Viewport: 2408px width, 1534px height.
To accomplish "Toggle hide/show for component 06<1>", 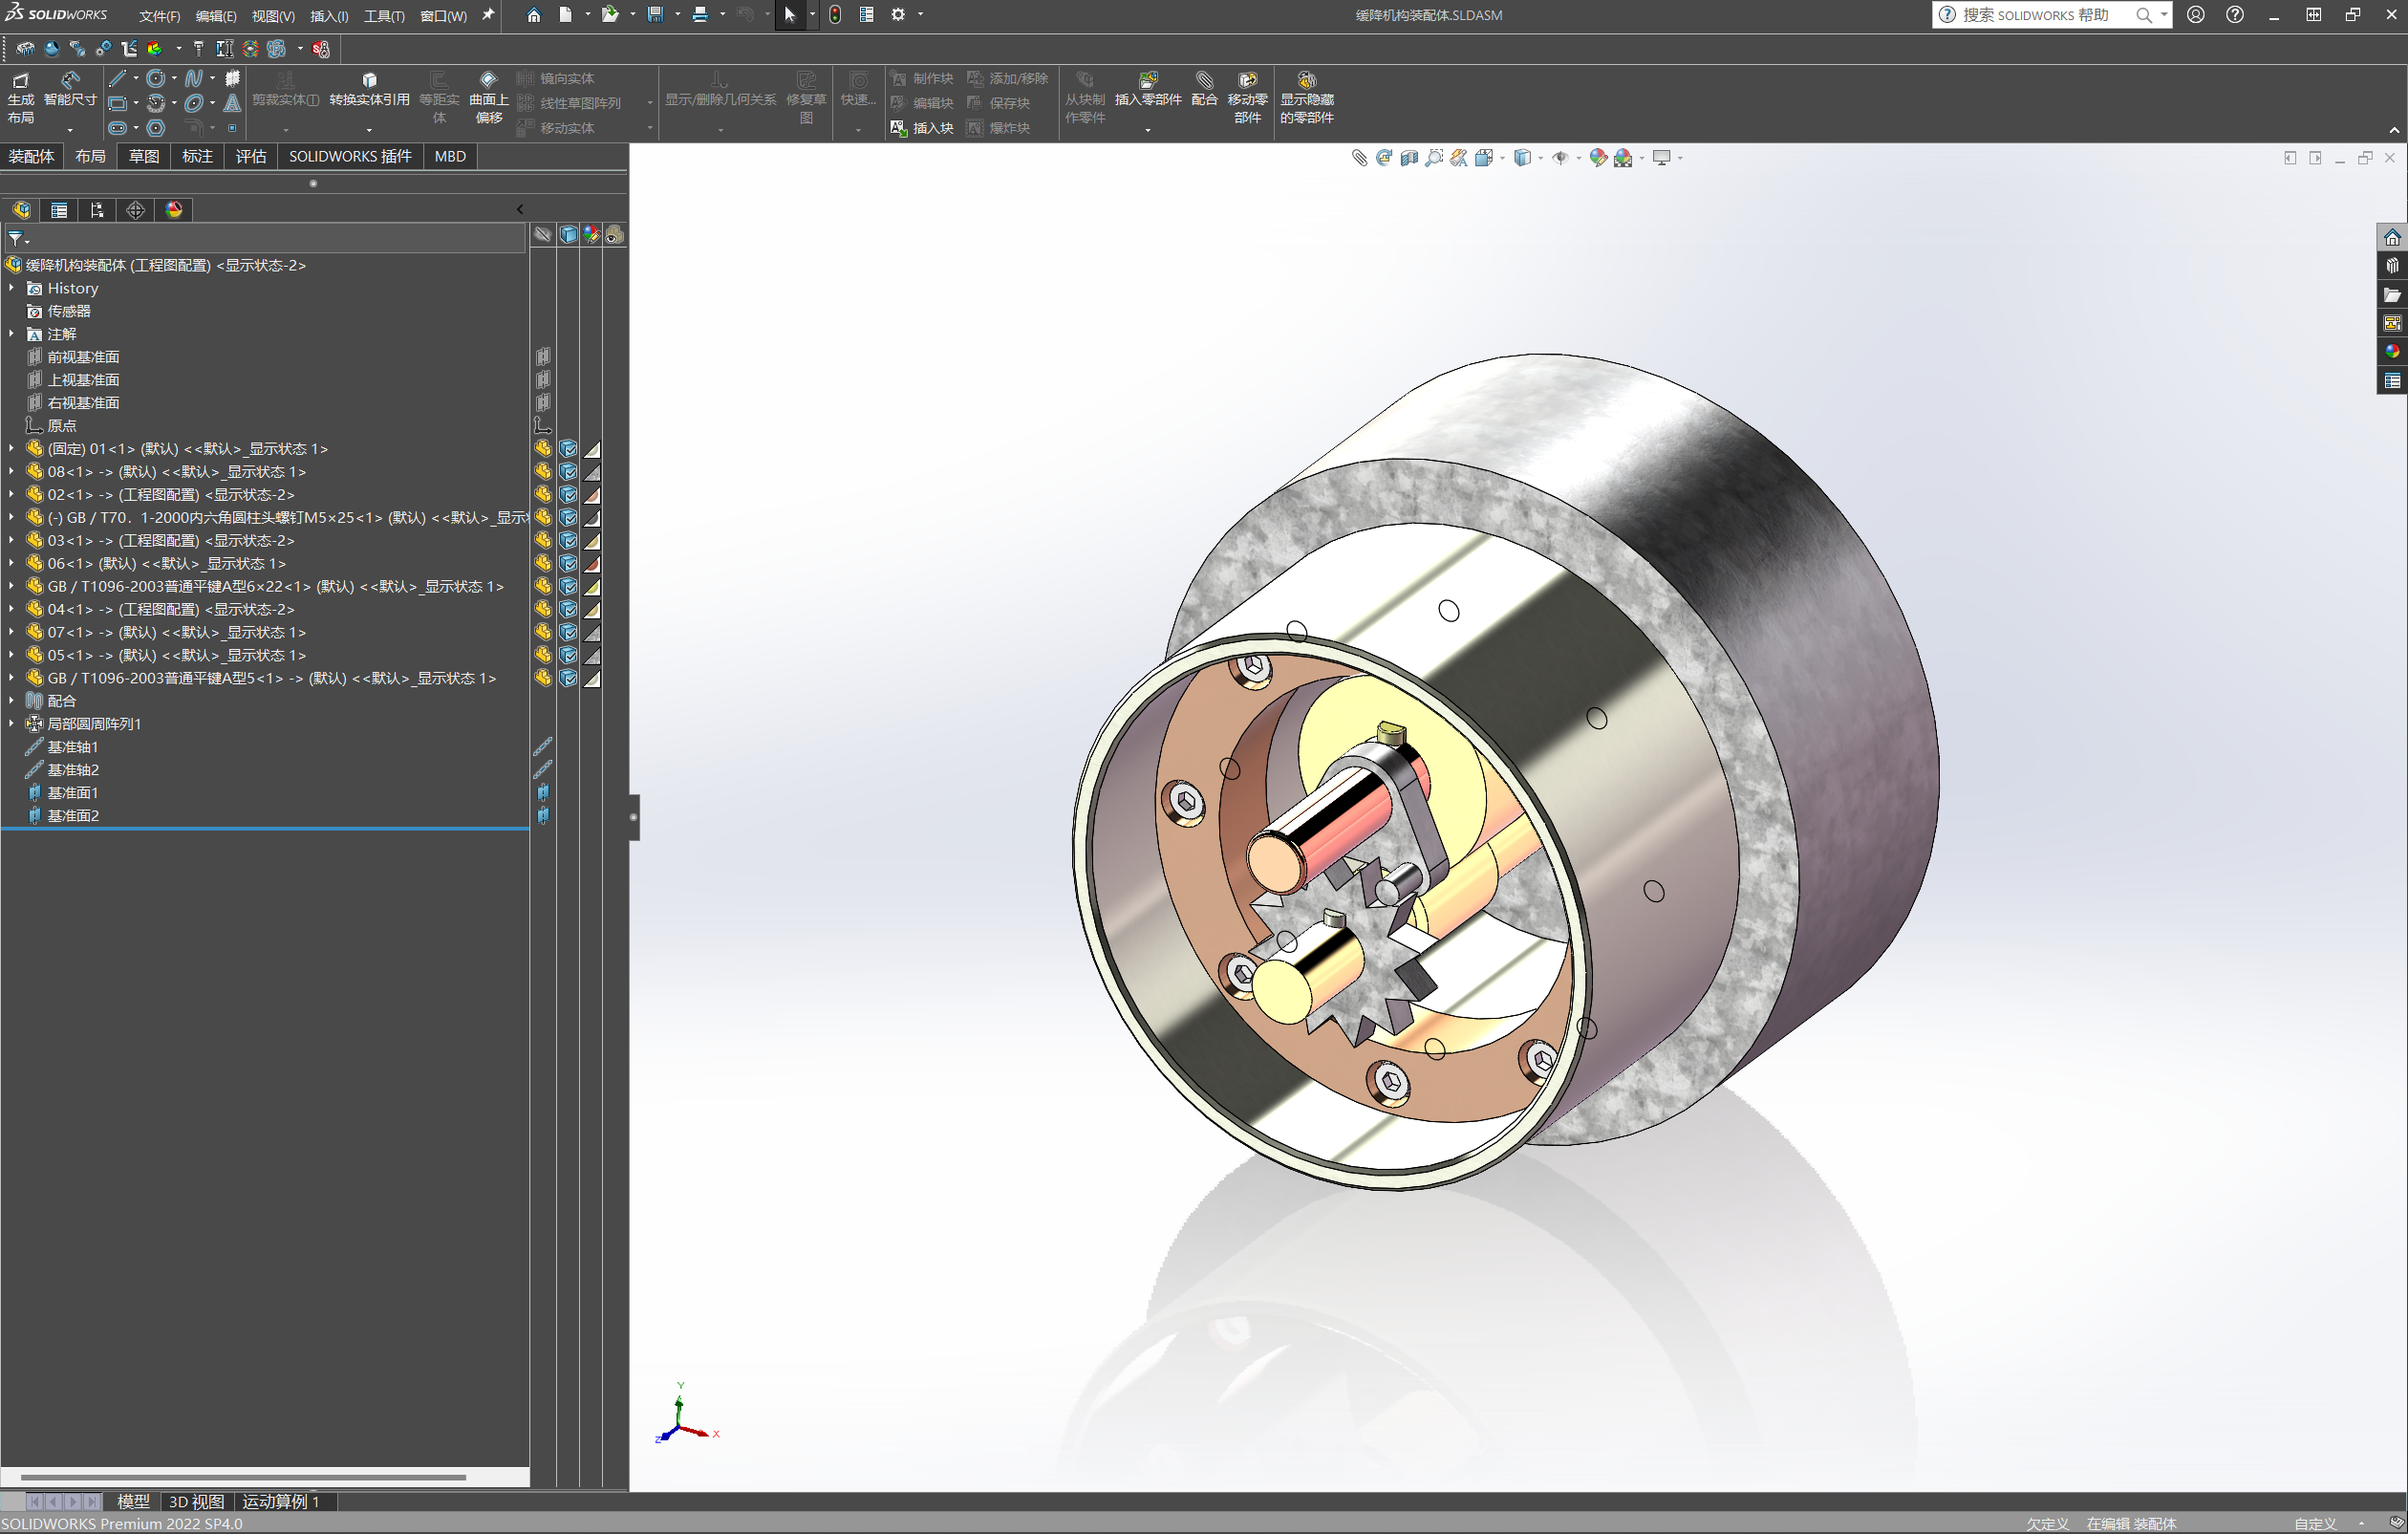I will point(543,564).
